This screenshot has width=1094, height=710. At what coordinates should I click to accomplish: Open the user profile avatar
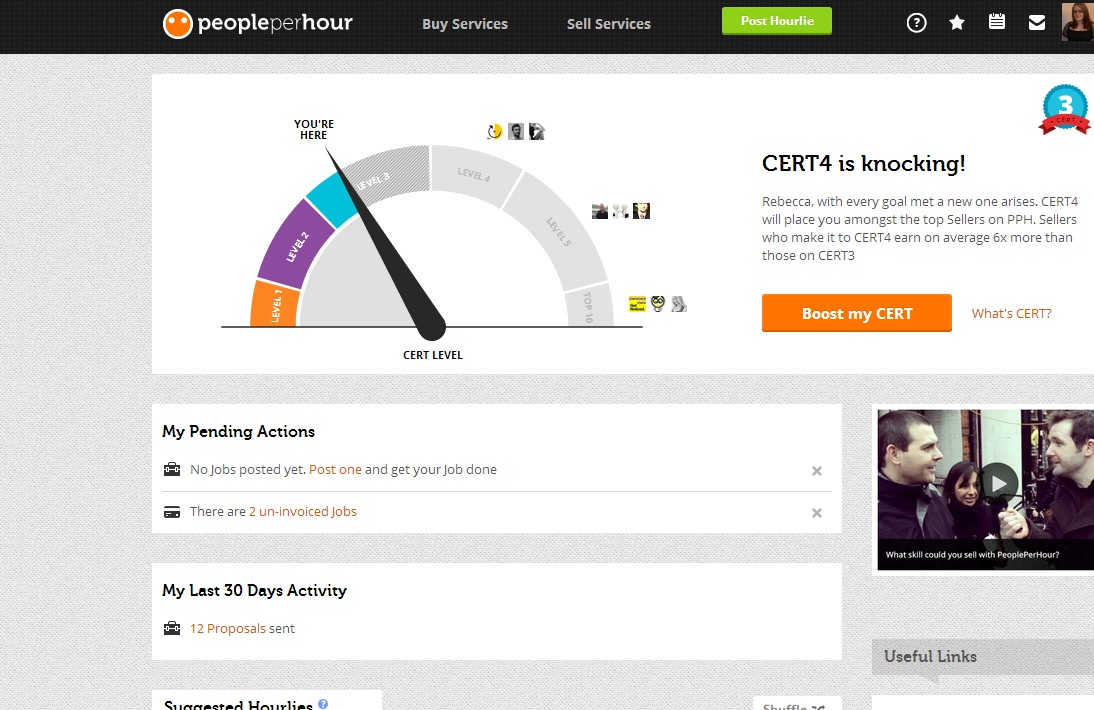(x=1077, y=22)
